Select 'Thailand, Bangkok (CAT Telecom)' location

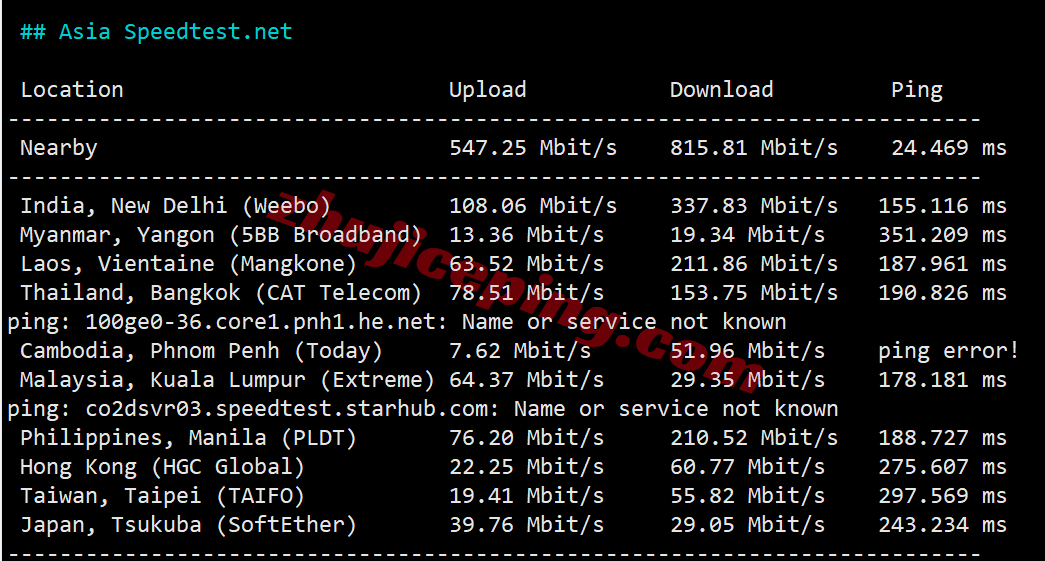[221, 293]
